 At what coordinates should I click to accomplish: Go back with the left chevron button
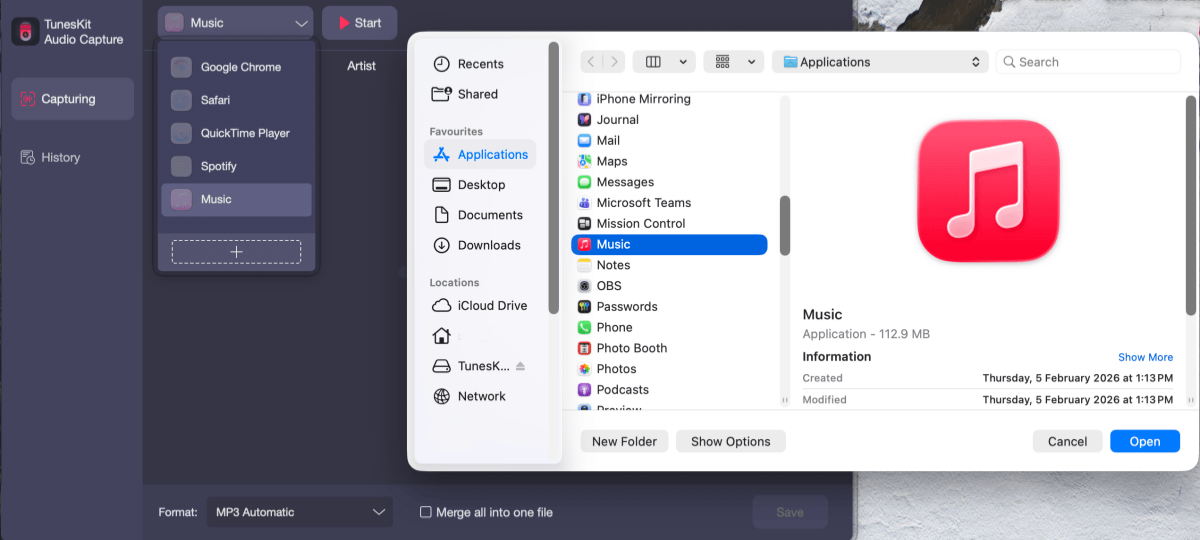592,62
